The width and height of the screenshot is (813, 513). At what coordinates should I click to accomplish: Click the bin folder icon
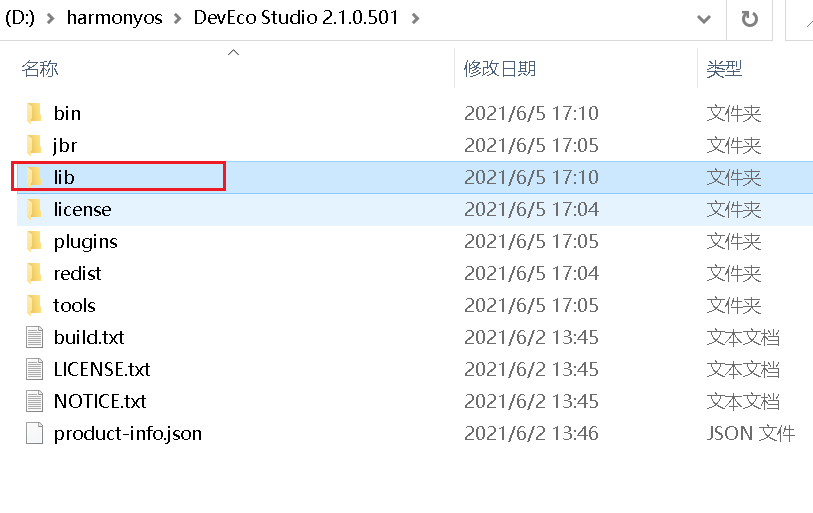click(34, 113)
